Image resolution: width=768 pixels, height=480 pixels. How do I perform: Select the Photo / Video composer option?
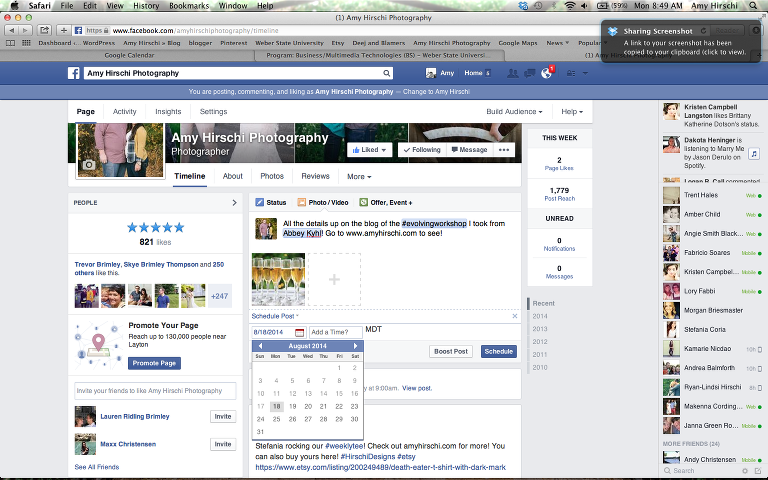click(x=323, y=202)
